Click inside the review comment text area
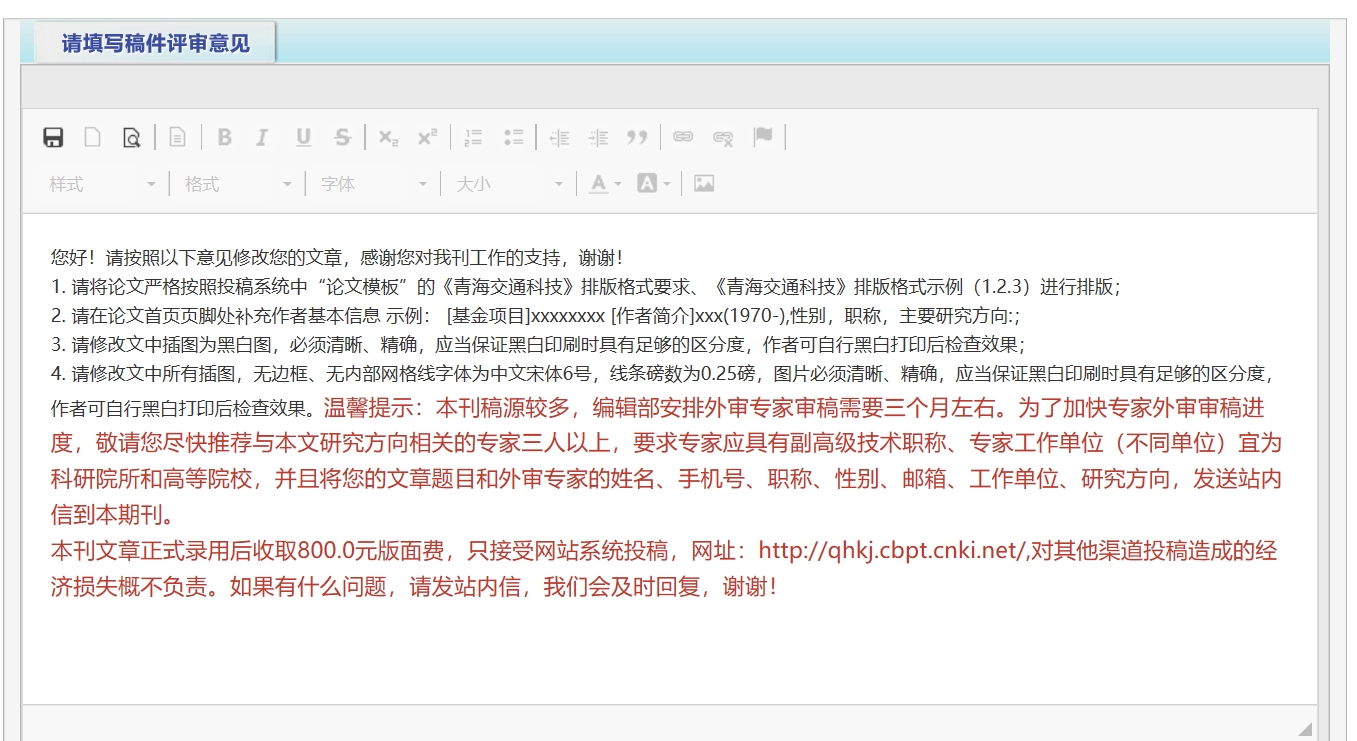 pos(668,650)
